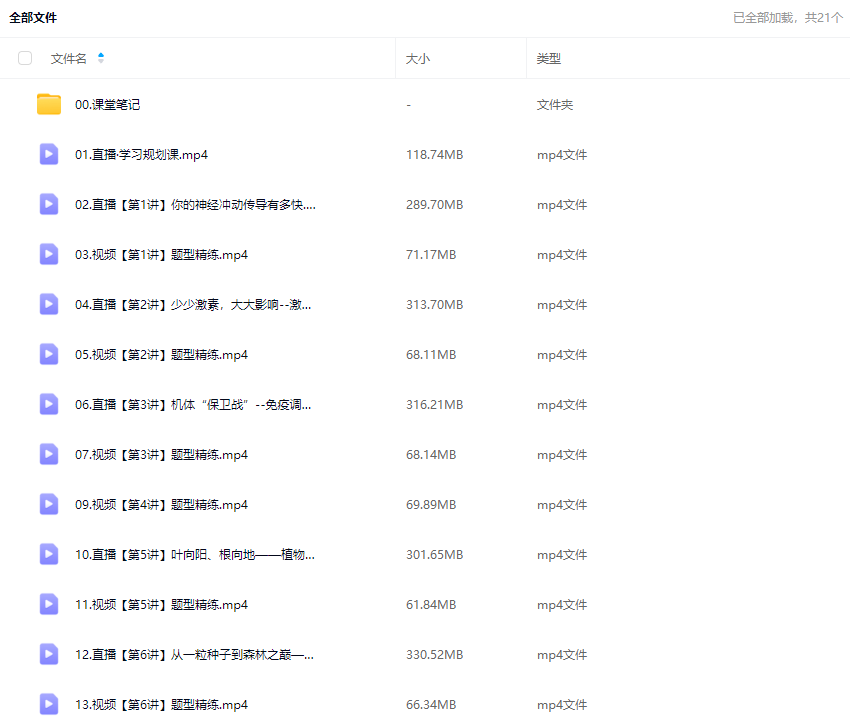Click video icon next to 09.视频【第4讲】题型精练.mp4
850x724 pixels.
(x=49, y=504)
